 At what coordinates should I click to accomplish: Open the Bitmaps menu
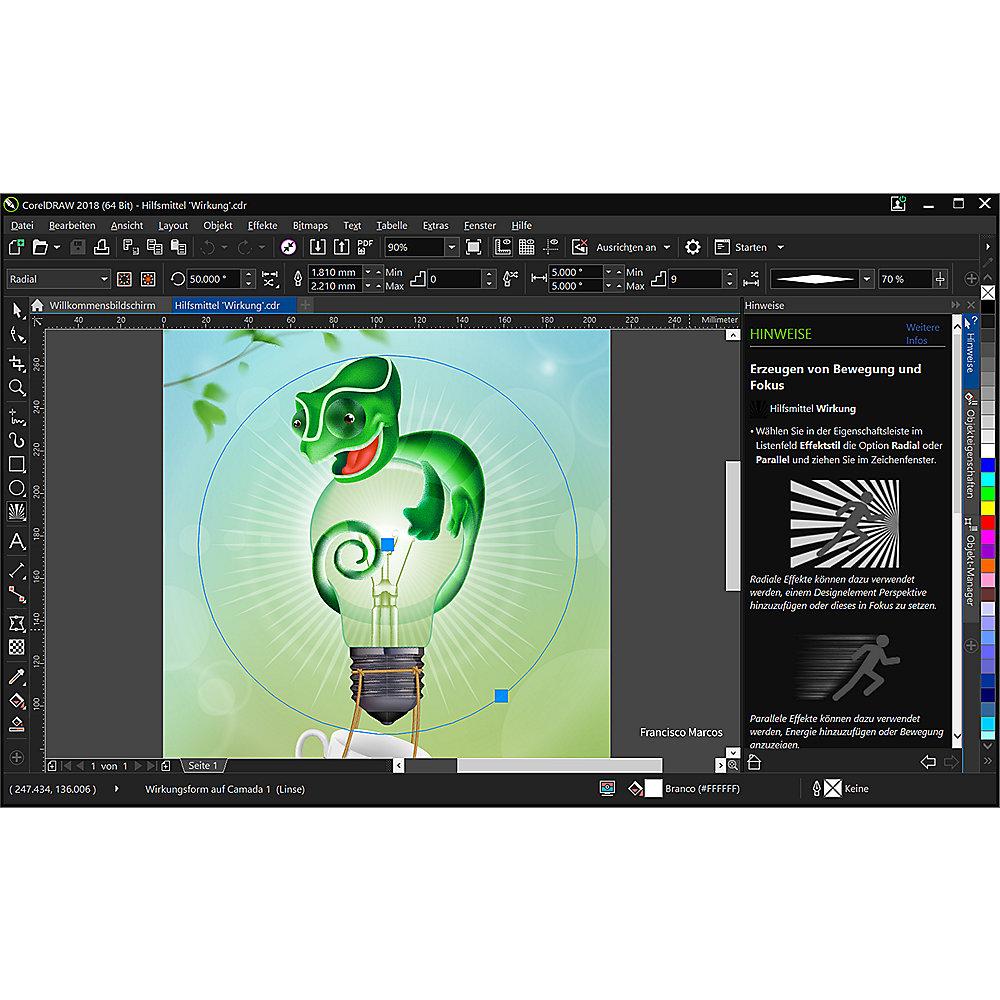310,226
